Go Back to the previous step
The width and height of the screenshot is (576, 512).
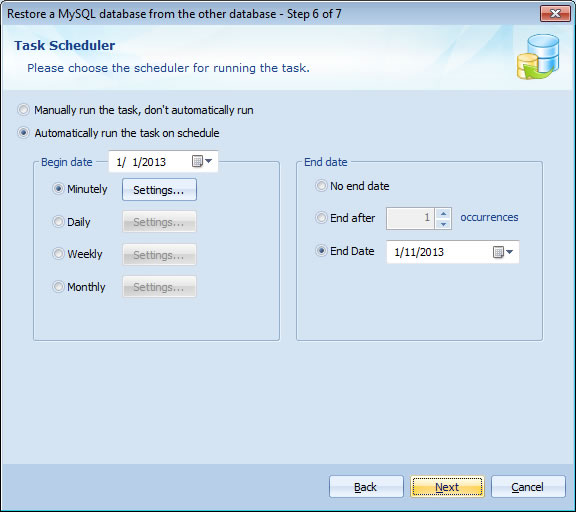tap(366, 487)
